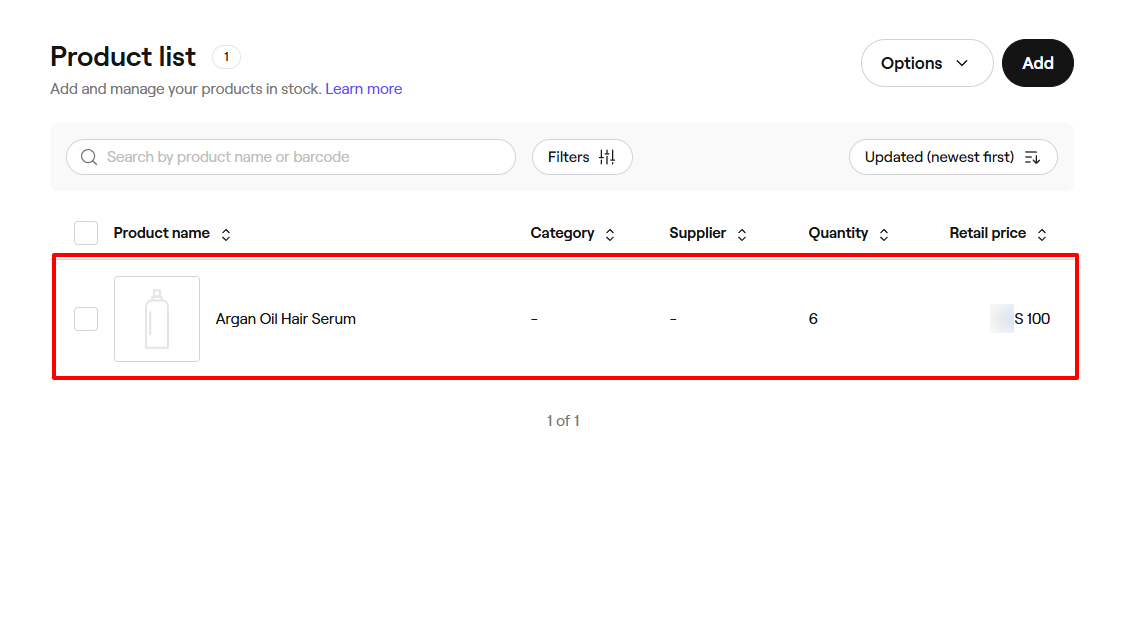This screenshot has height=630, width=1135.
Task: Click the sort arrows icon in Updated dropdown
Action: point(1033,157)
